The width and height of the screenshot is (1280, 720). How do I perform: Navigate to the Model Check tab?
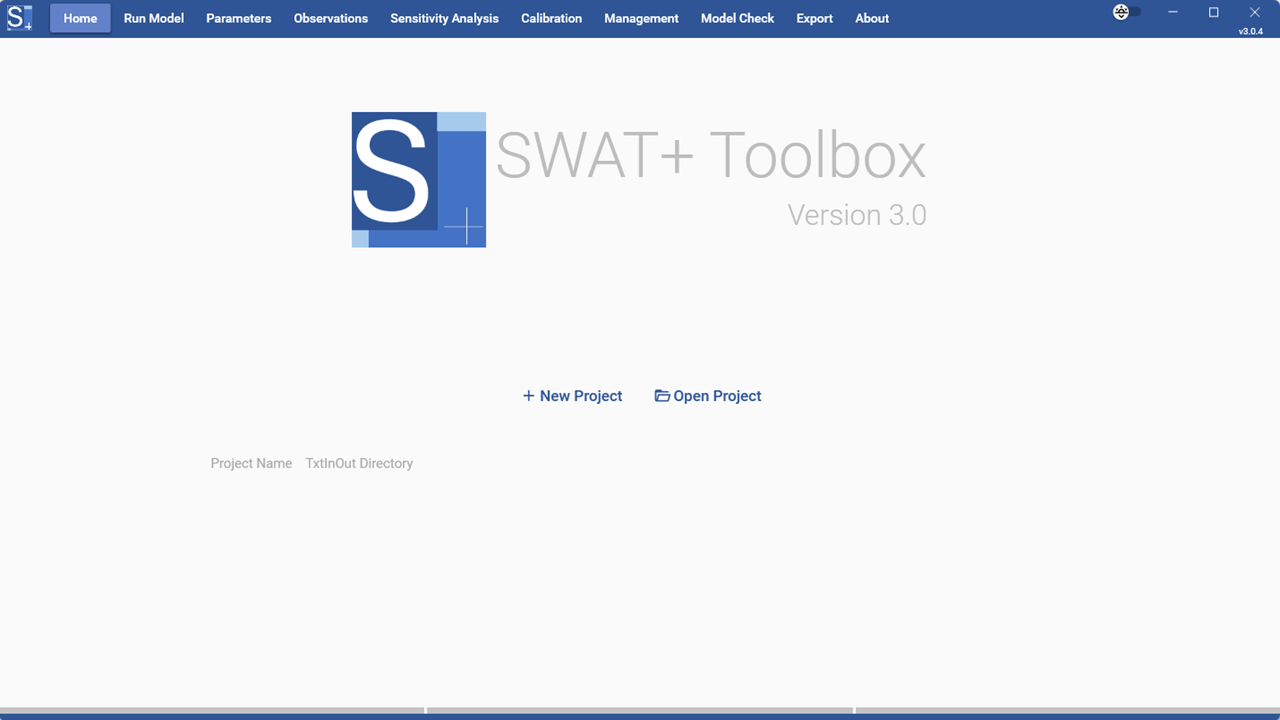[737, 18]
